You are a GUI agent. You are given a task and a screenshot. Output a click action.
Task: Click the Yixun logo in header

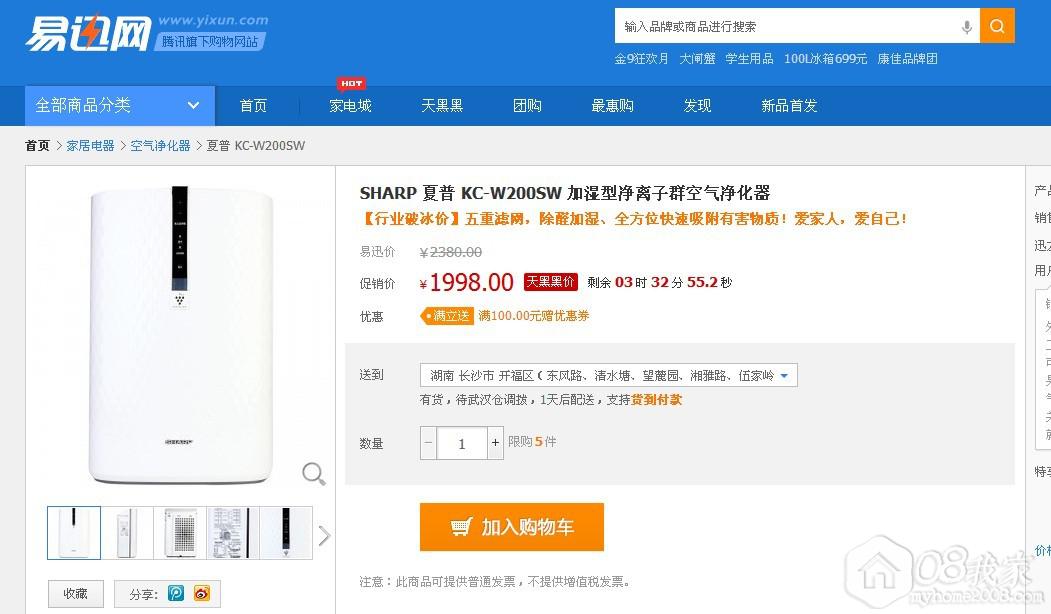[88, 34]
